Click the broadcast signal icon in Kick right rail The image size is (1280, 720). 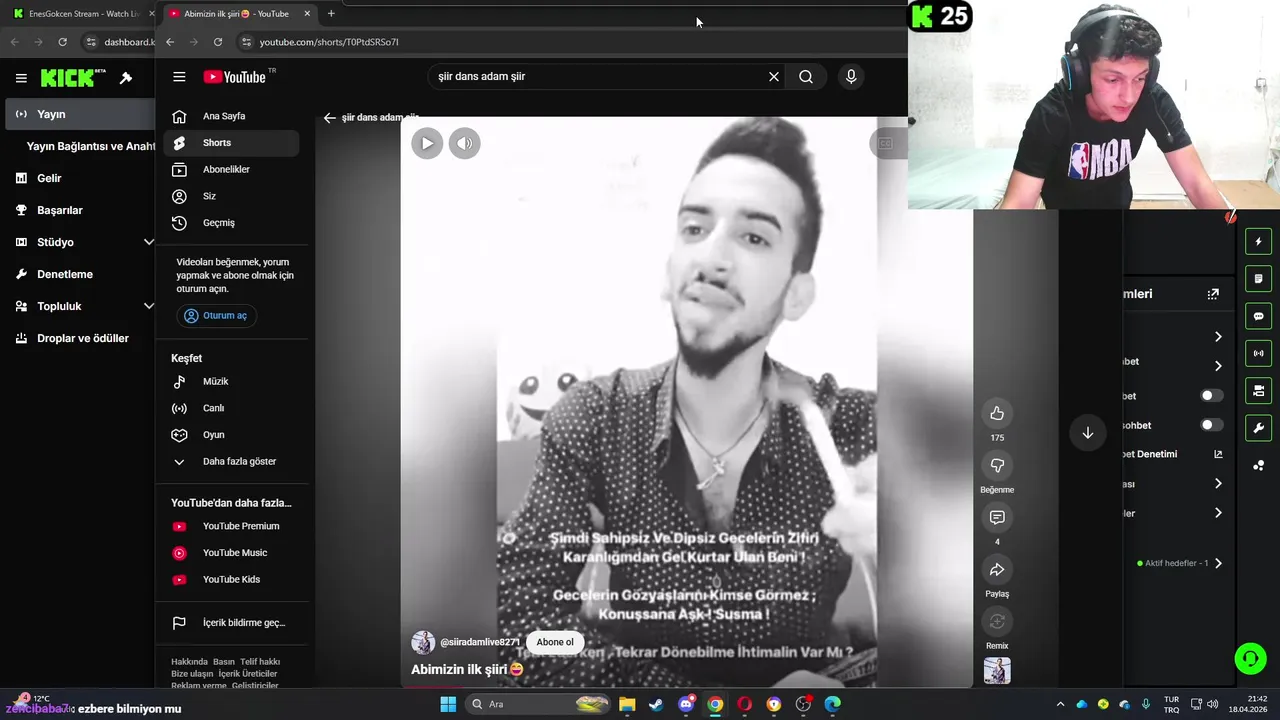(1259, 353)
